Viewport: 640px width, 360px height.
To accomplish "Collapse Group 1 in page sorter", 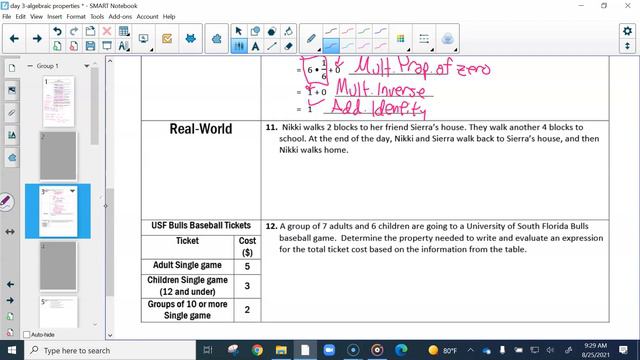I will [30, 66].
